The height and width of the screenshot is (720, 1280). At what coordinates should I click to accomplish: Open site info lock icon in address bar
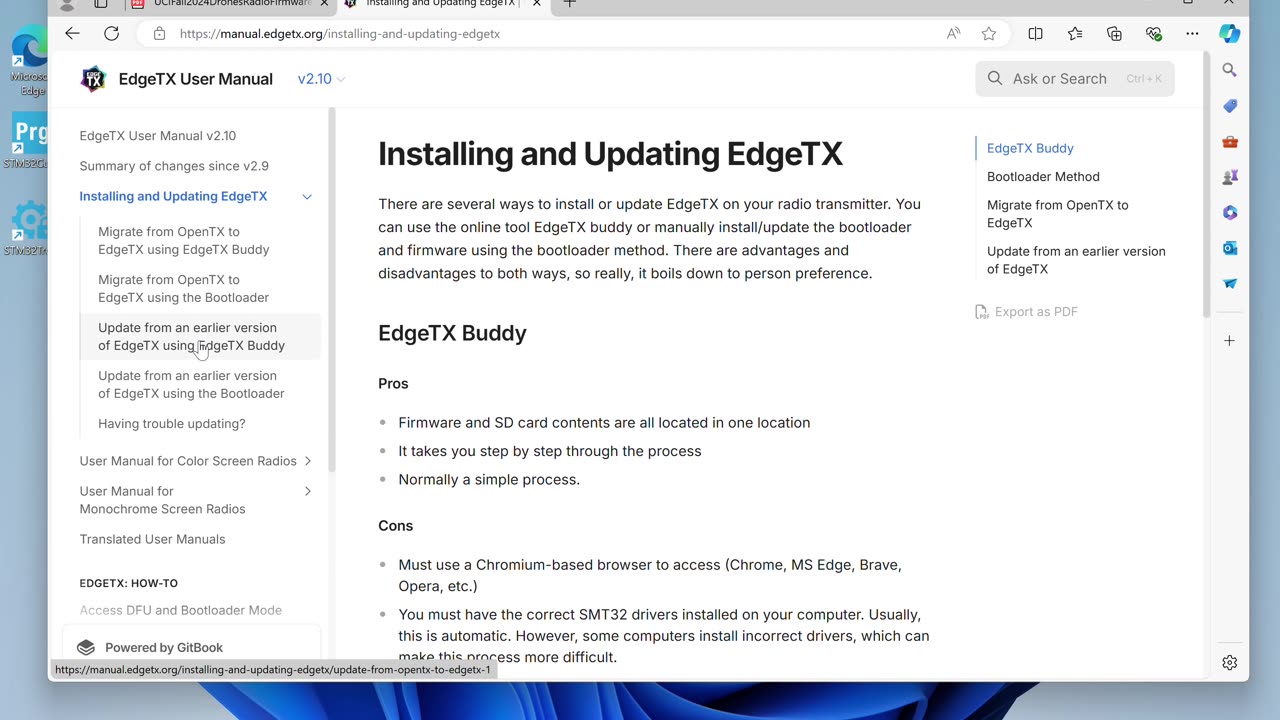(x=159, y=33)
